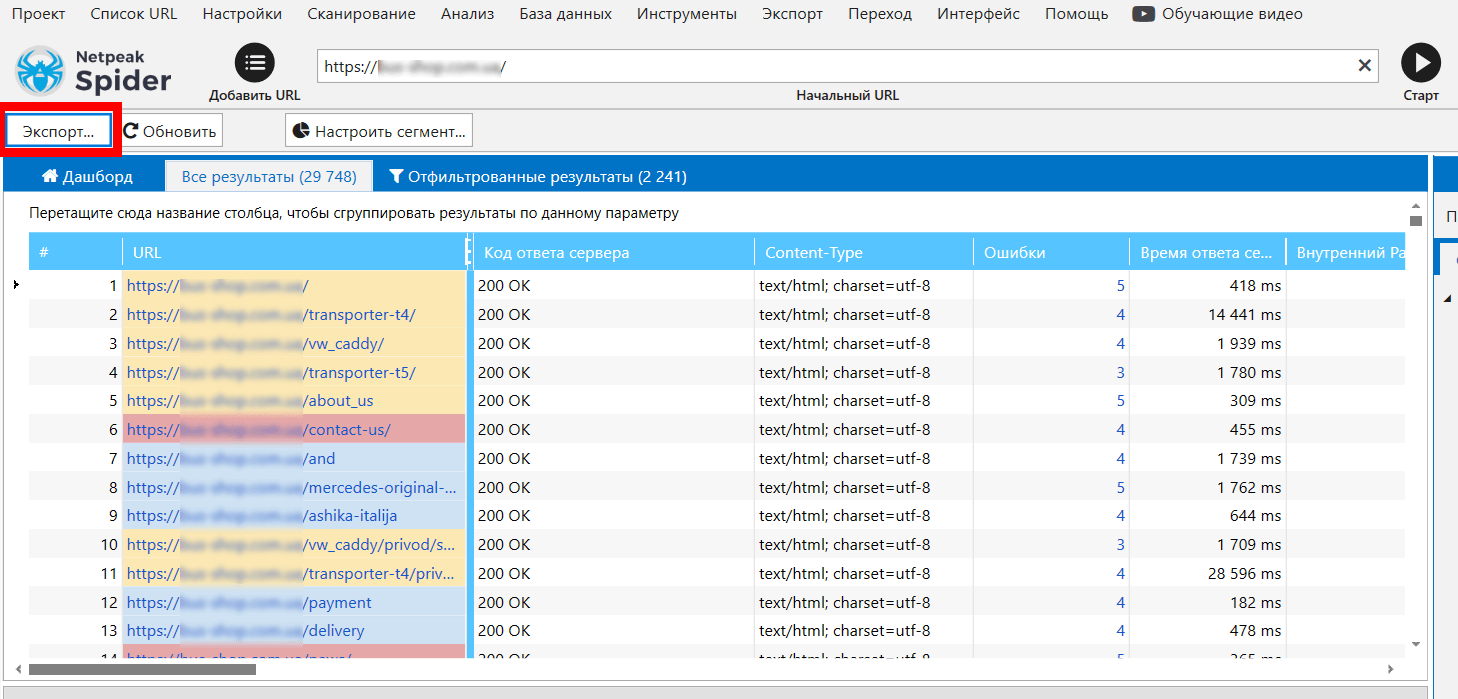Image resolution: width=1458 pixels, height=699 pixels.
Task: Open the /vw_caddy/ URL link
Action: (x=255, y=343)
